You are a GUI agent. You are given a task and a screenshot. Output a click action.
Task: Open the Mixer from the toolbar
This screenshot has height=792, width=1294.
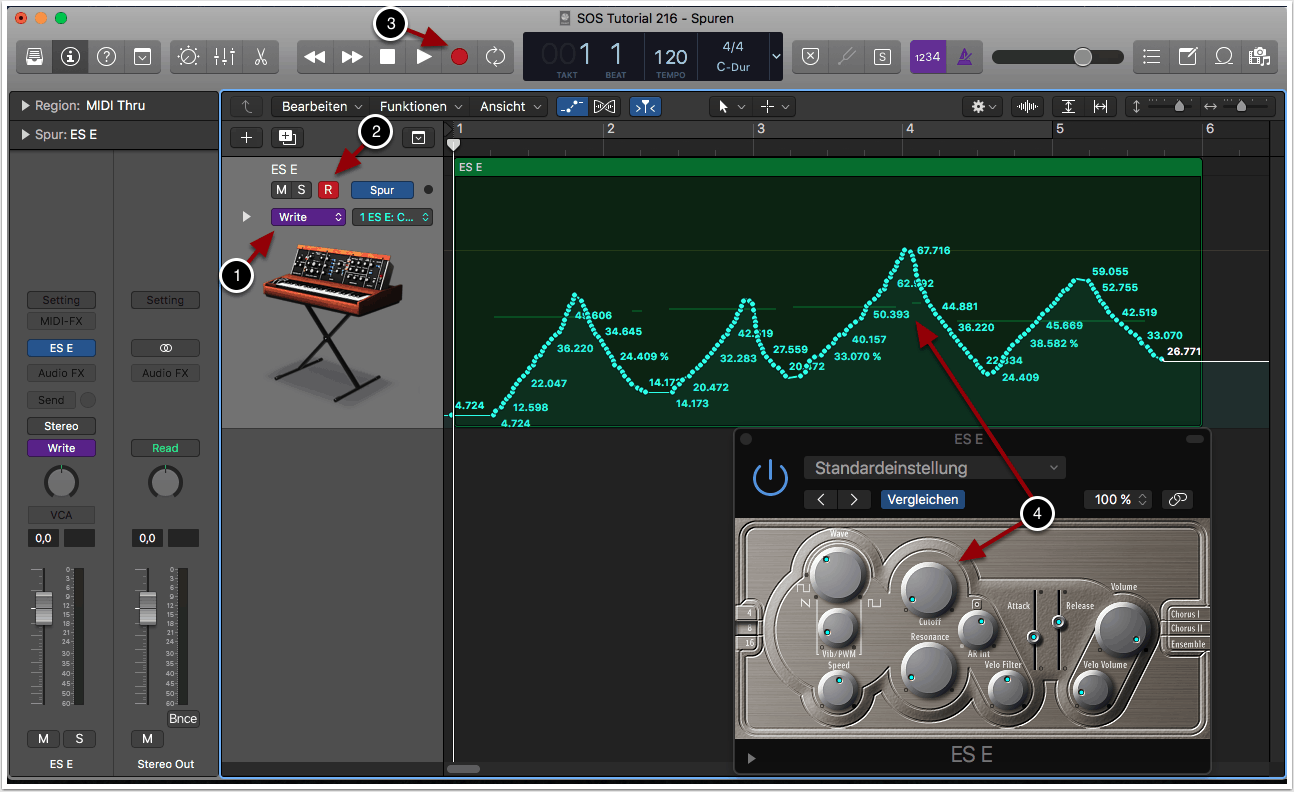[224, 57]
